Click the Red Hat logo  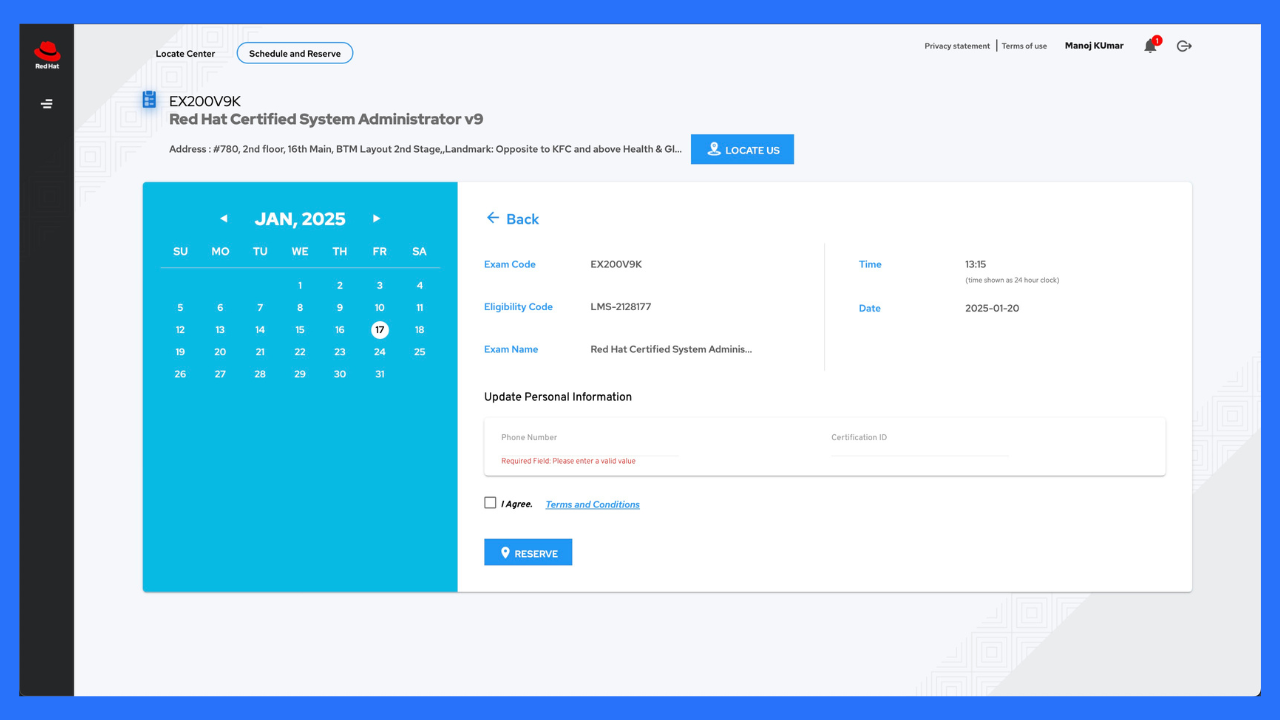pos(47,54)
